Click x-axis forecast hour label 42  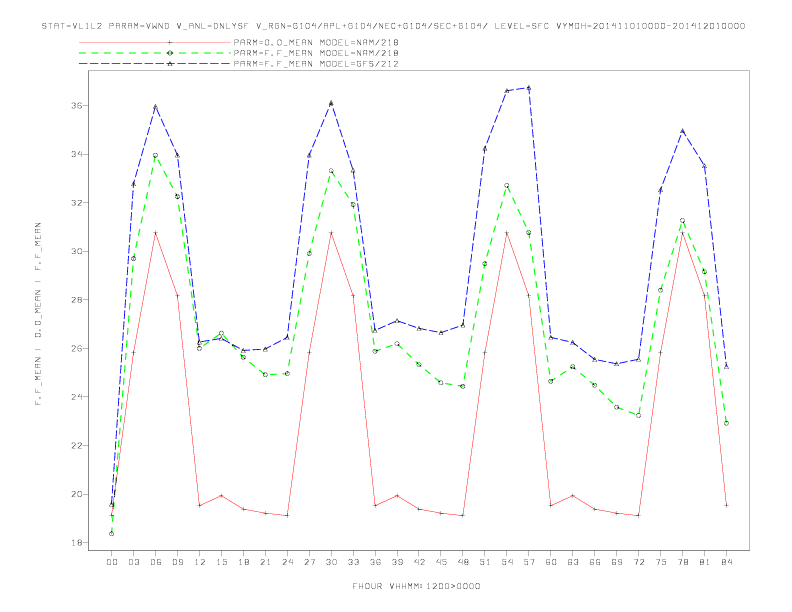(419, 562)
